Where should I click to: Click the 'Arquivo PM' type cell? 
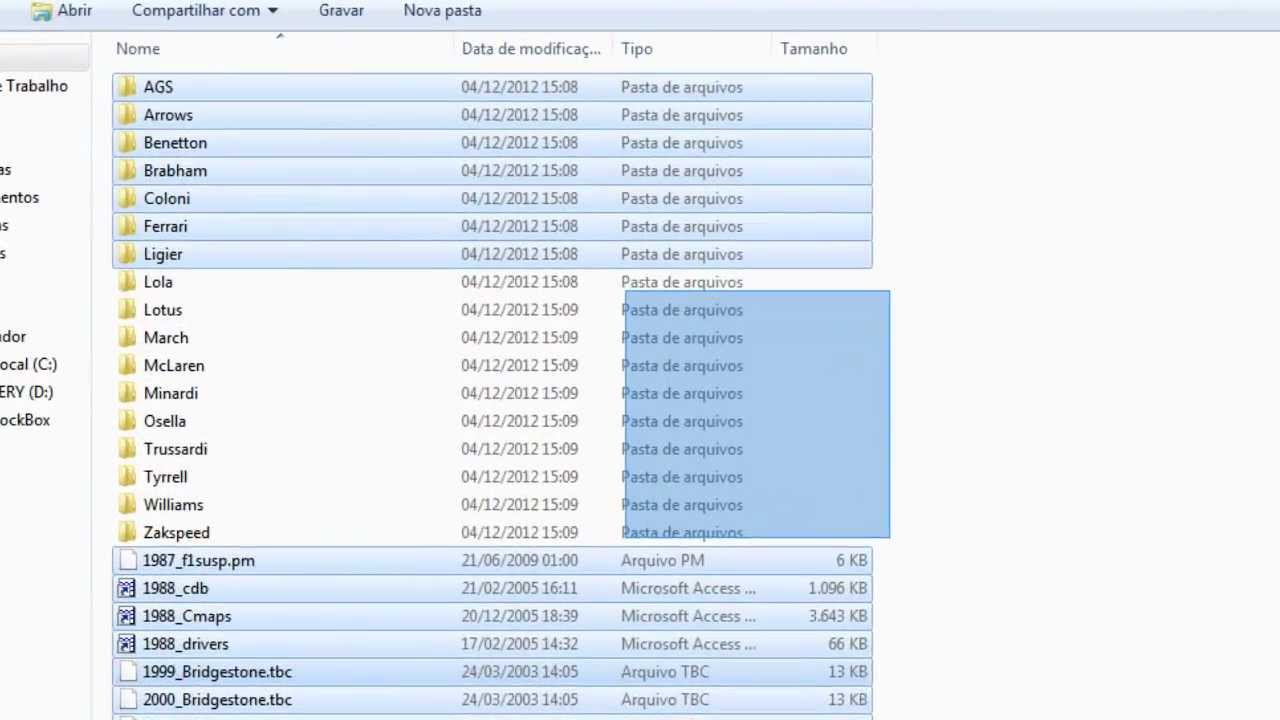pyautogui.click(x=662, y=561)
